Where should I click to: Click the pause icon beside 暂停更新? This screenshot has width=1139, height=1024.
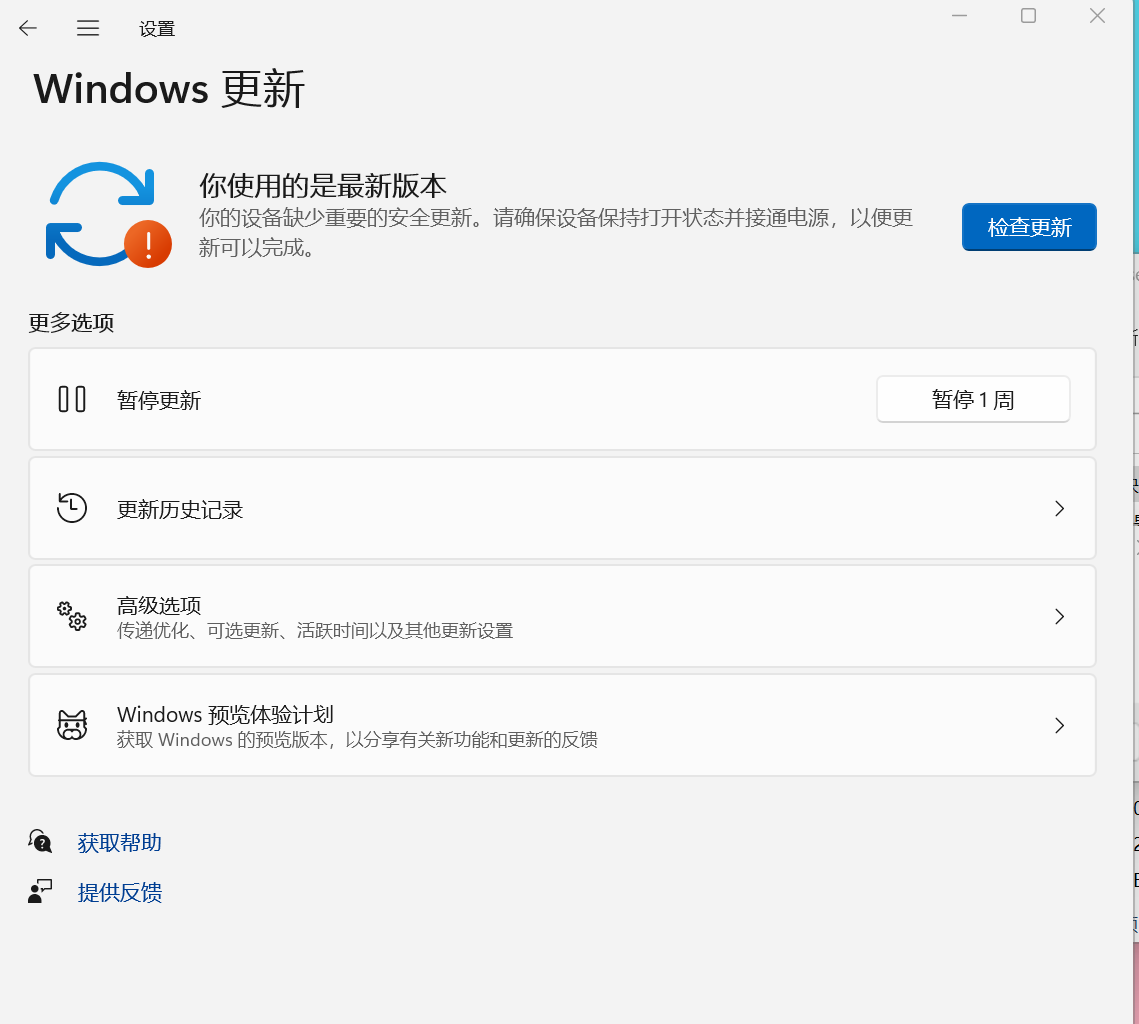tap(72, 399)
